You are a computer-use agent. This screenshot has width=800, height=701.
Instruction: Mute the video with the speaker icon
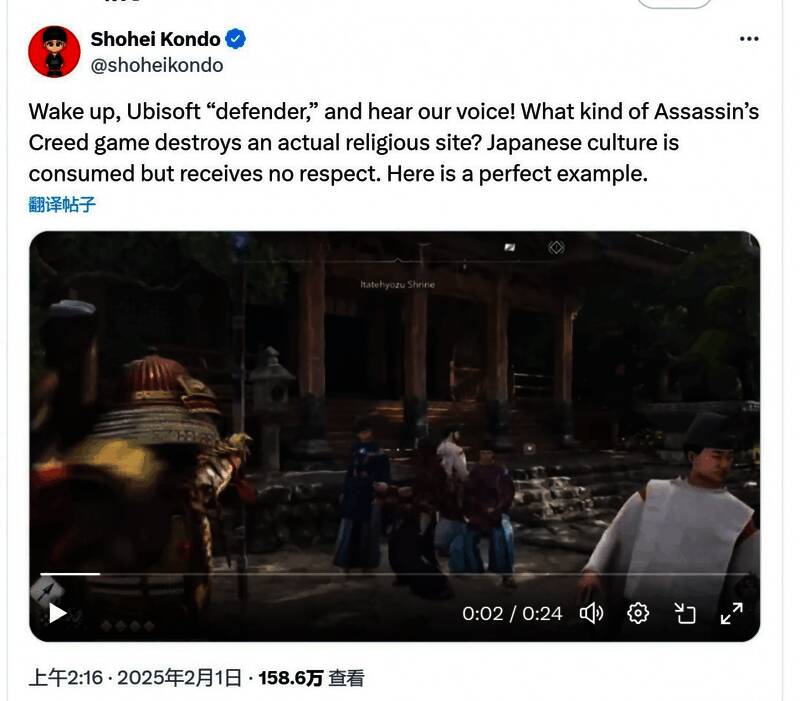(x=591, y=613)
